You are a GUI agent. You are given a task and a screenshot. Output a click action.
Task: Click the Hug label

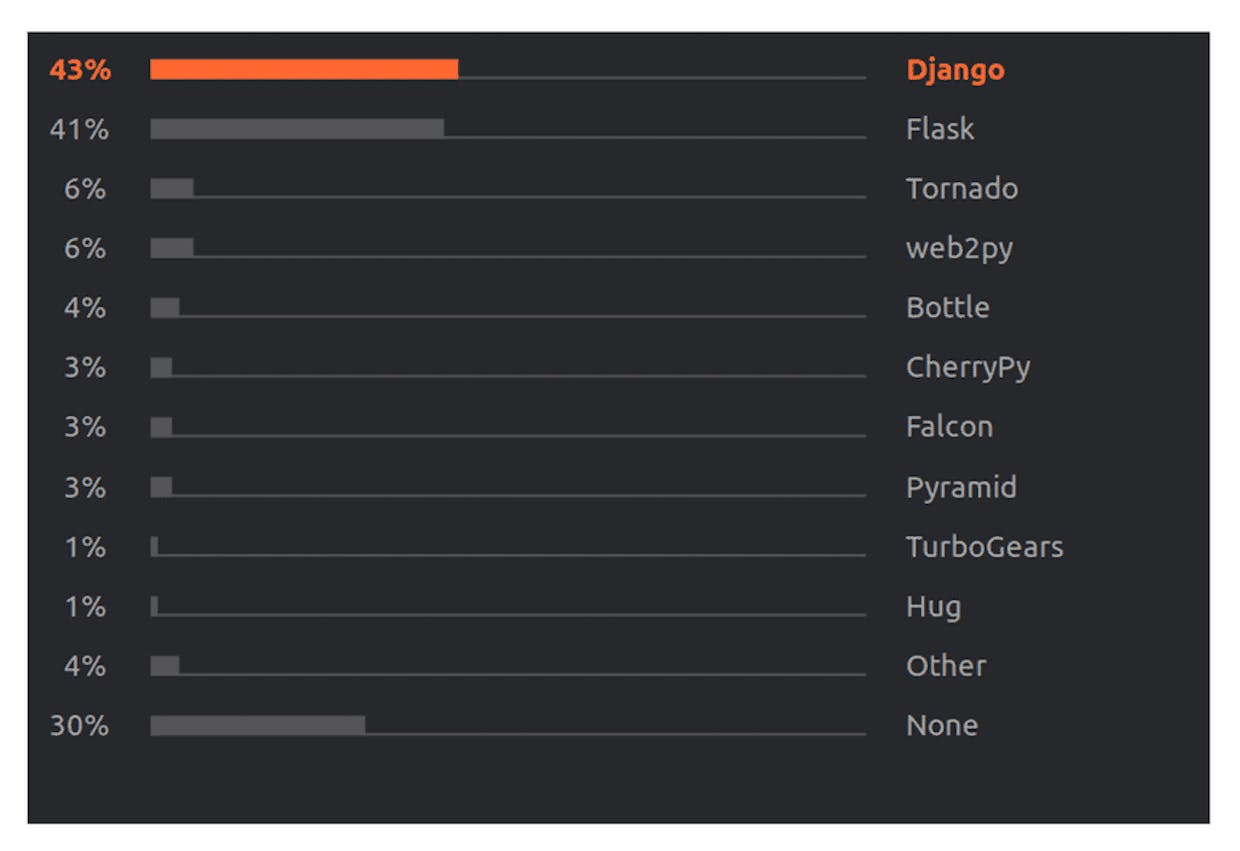(933, 607)
